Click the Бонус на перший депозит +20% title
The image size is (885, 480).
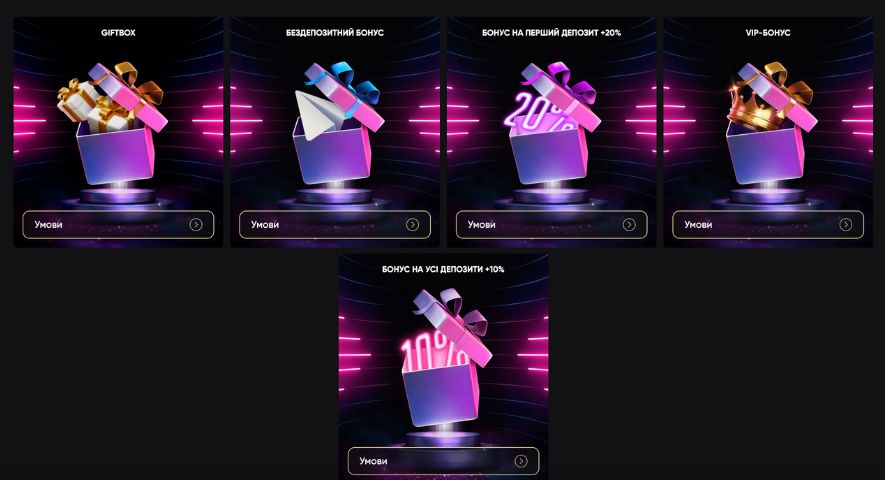click(551, 33)
